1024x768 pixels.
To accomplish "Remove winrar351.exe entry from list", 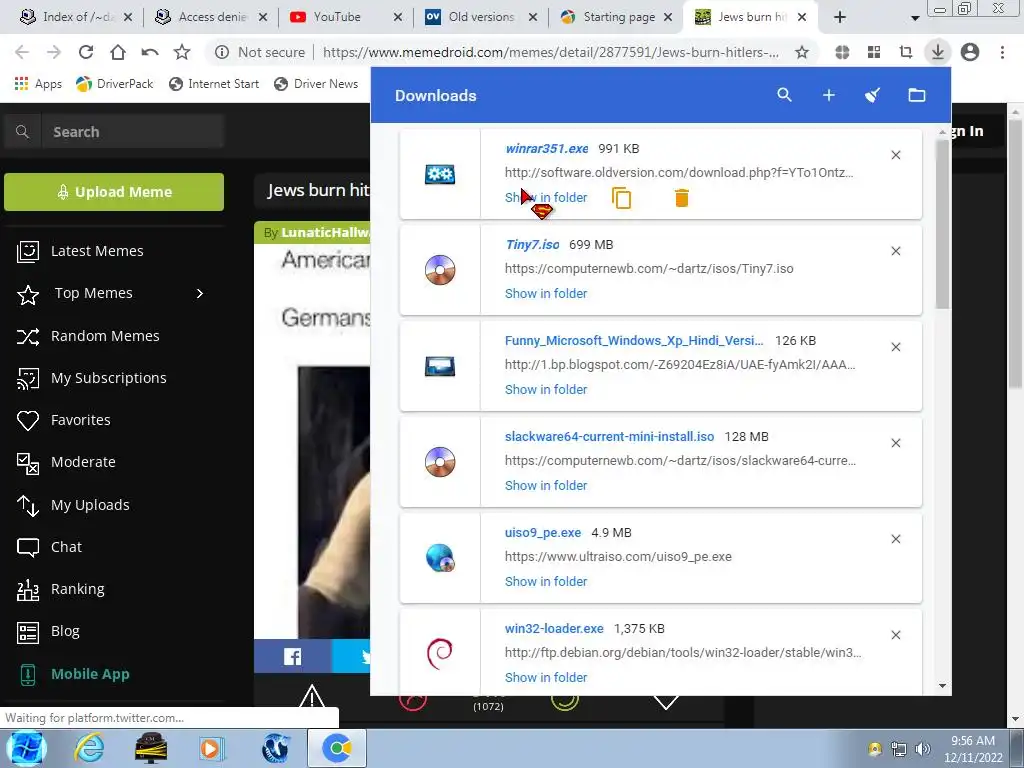I will pos(896,155).
